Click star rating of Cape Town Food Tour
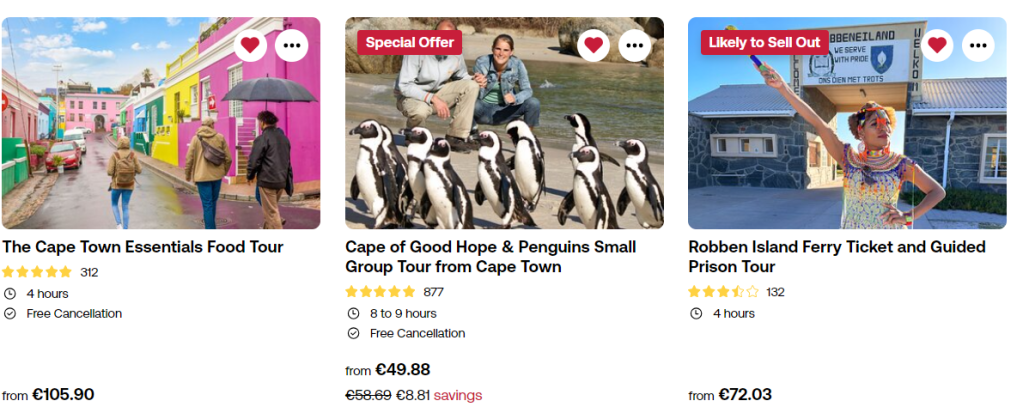 point(37,272)
